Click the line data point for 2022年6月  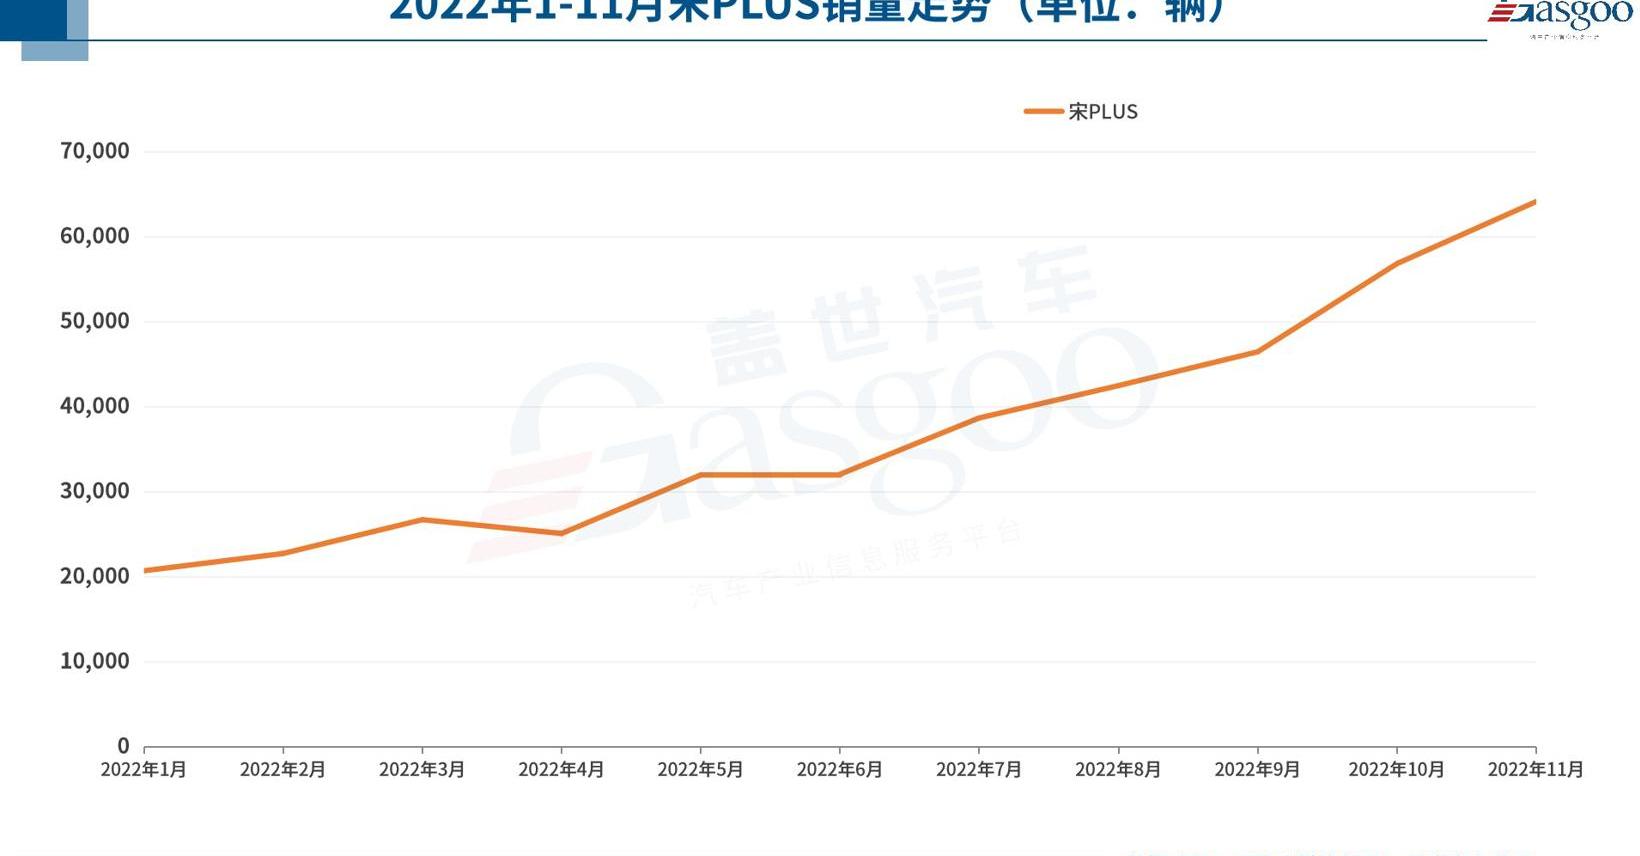click(x=839, y=475)
